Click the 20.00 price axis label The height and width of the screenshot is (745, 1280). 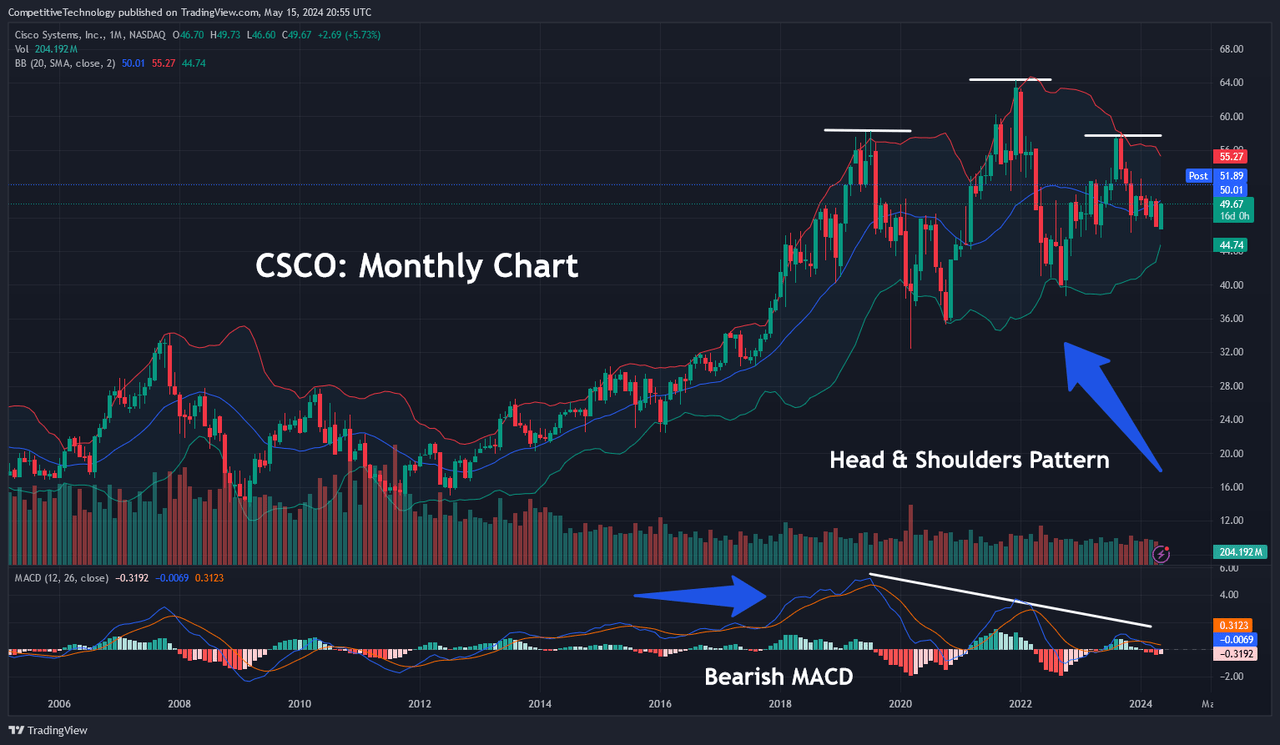[1231, 453]
